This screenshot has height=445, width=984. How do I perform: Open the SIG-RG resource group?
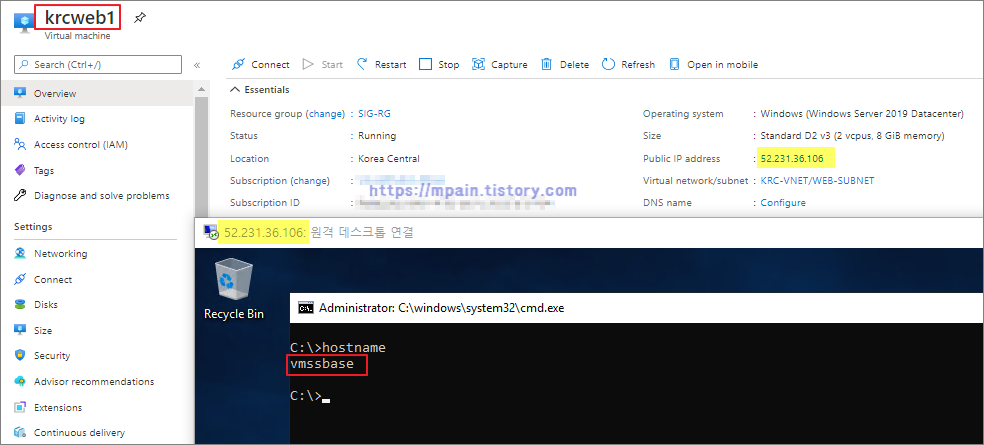pyautogui.click(x=375, y=114)
